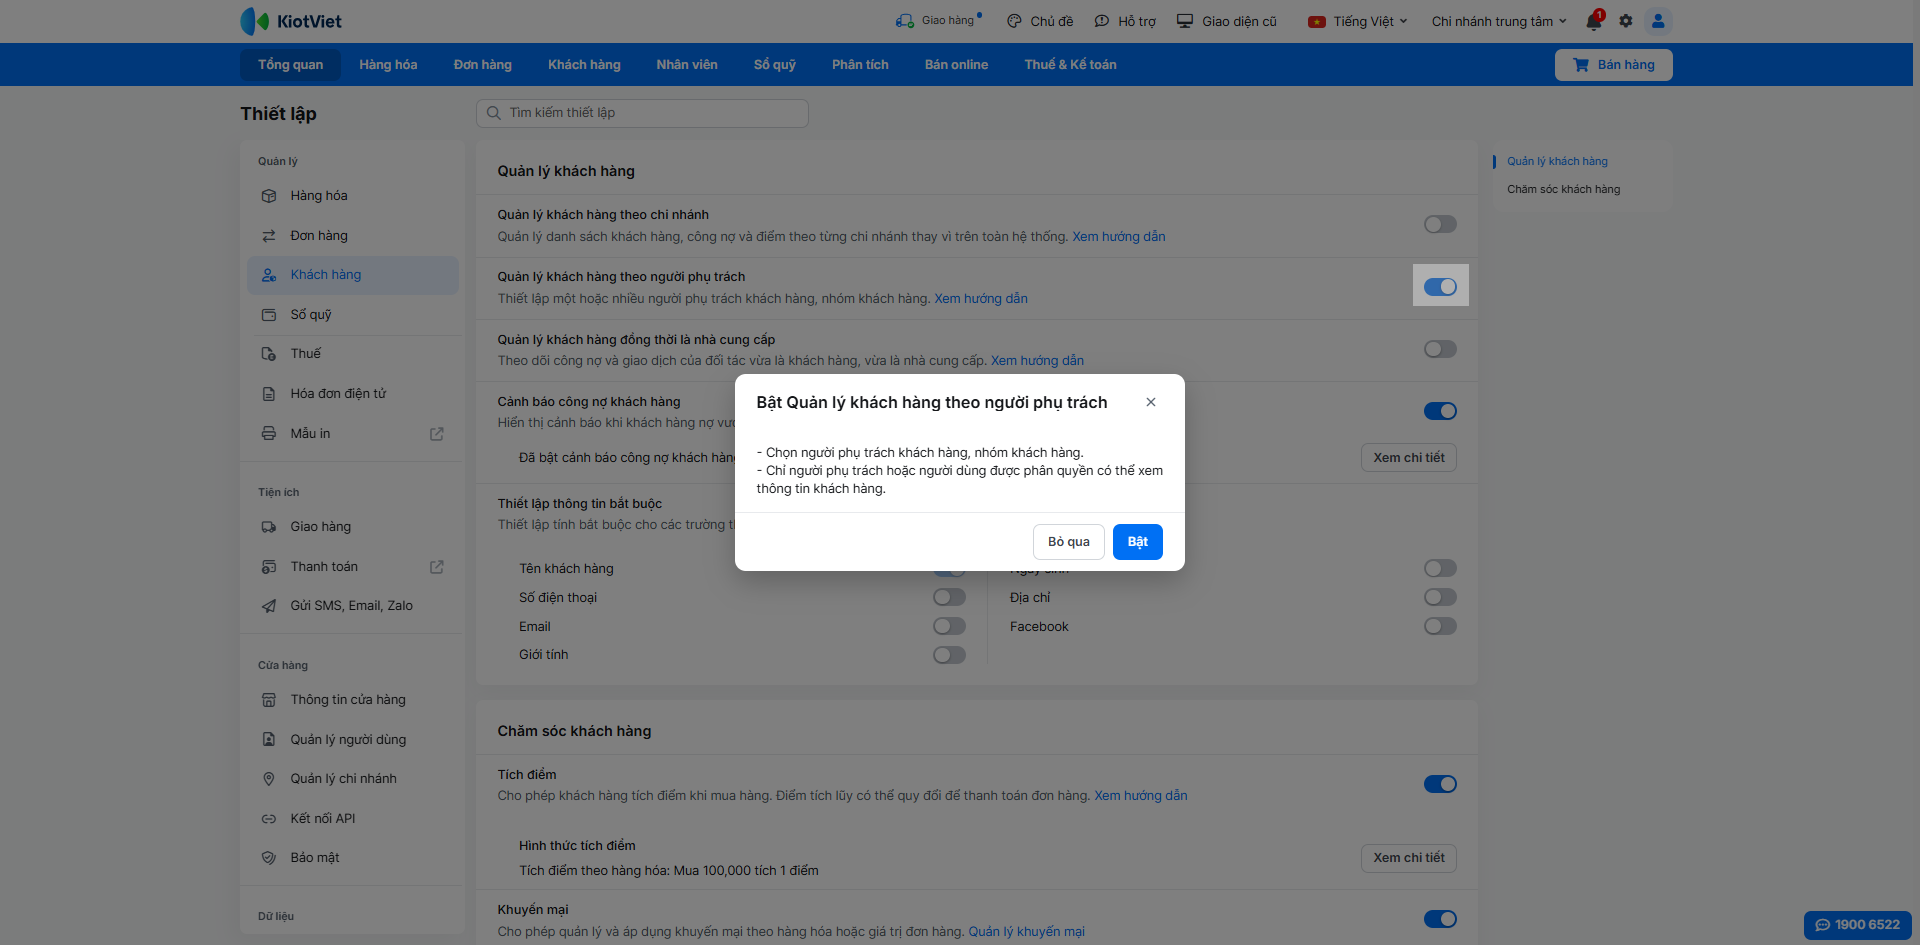Open the Hàng hóa menu in navigation bar

(388, 65)
